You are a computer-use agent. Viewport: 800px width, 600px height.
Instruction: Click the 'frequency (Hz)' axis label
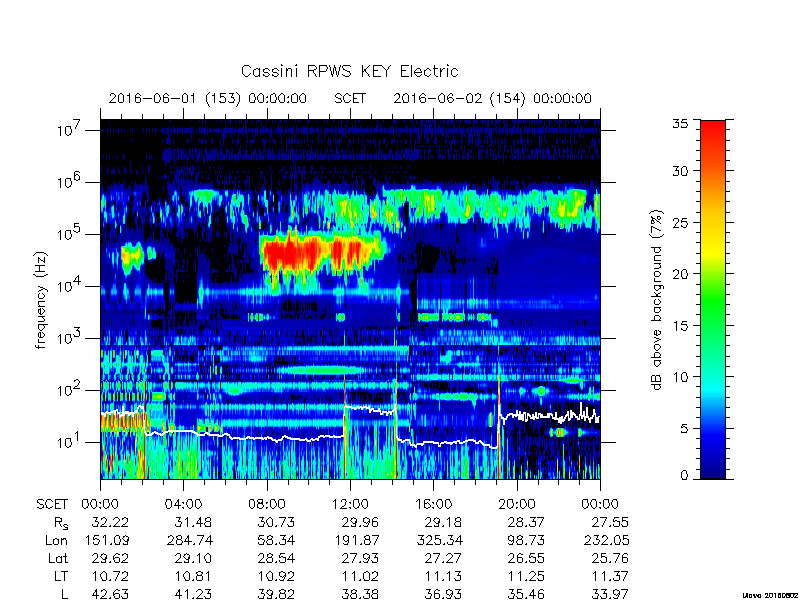point(41,300)
